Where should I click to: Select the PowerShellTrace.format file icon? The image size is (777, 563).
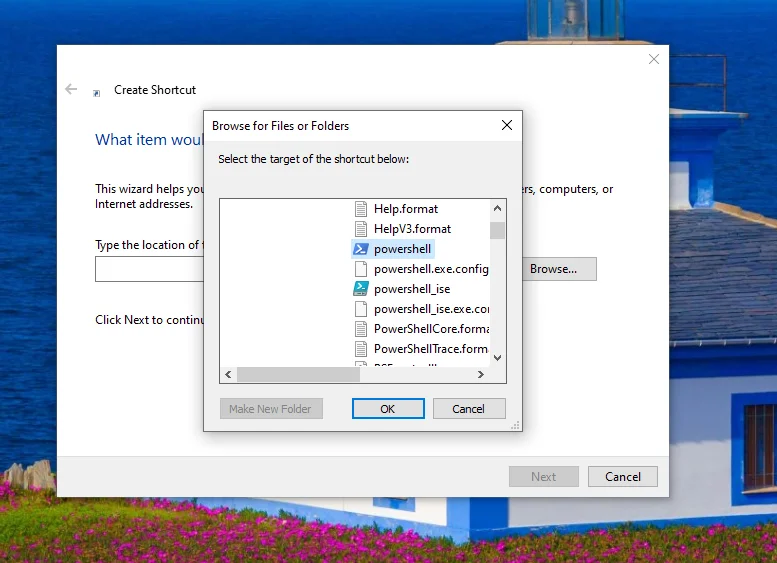pyautogui.click(x=361, y=349)
